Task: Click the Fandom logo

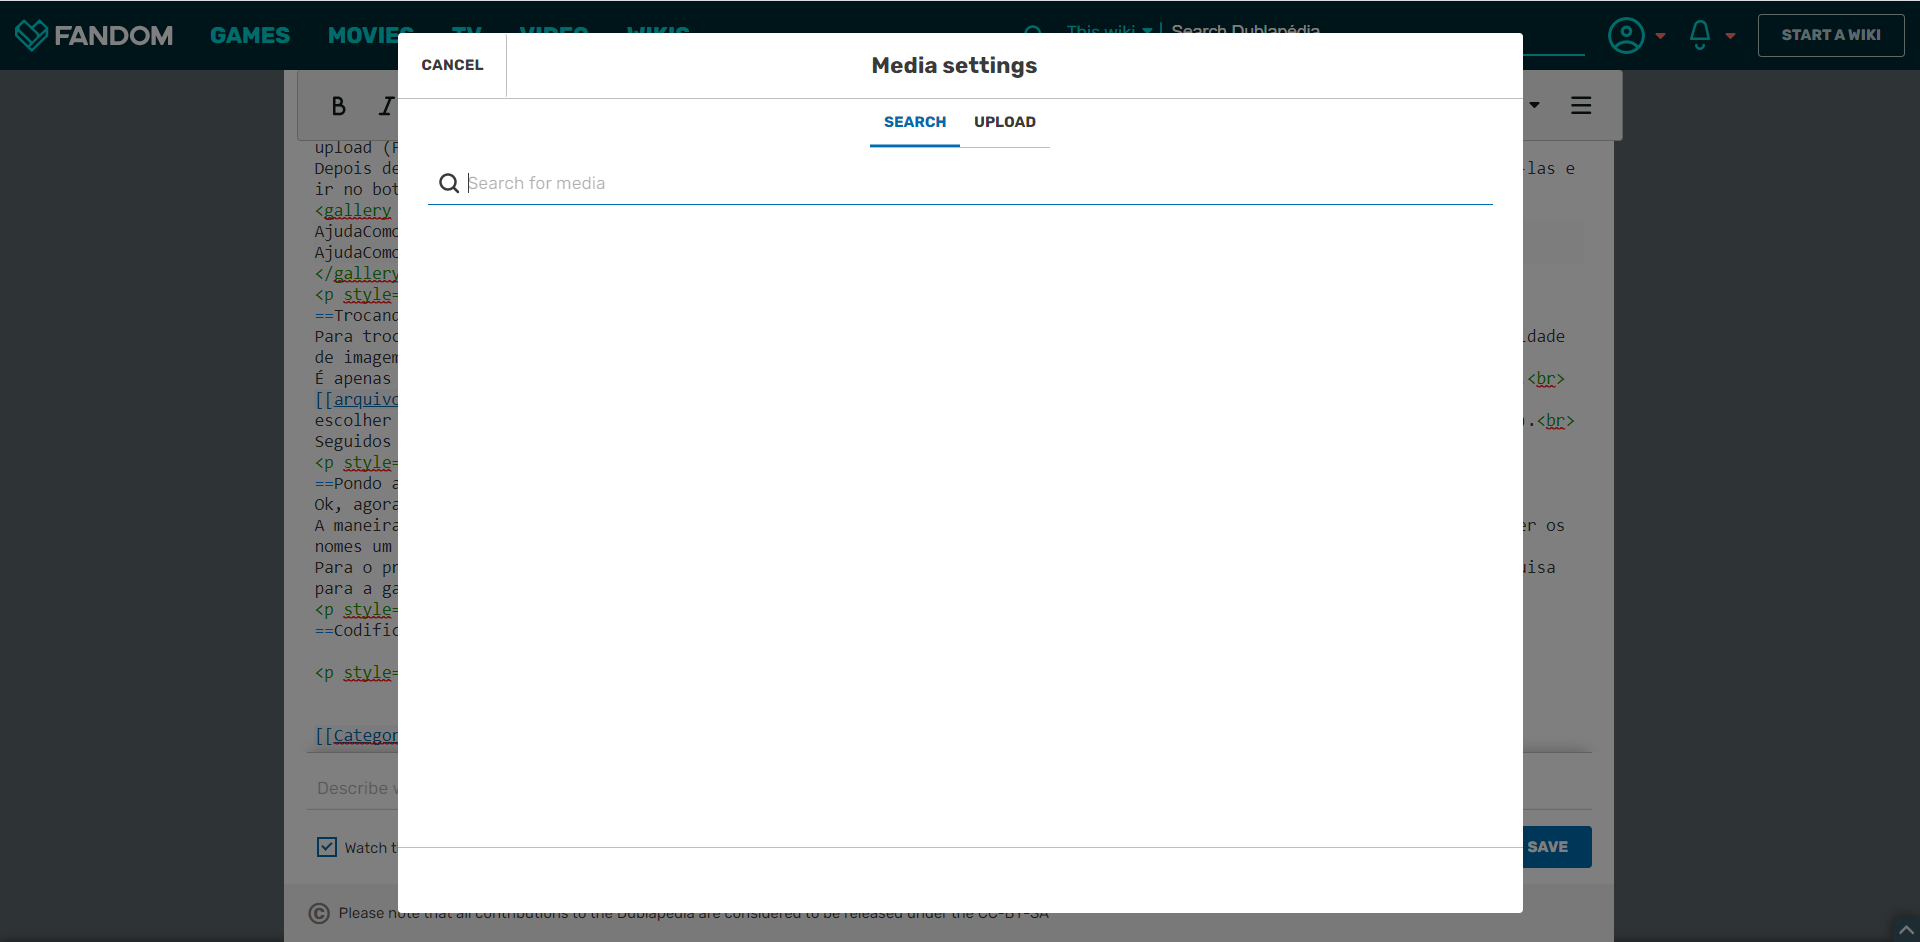Action: (94, 35)
